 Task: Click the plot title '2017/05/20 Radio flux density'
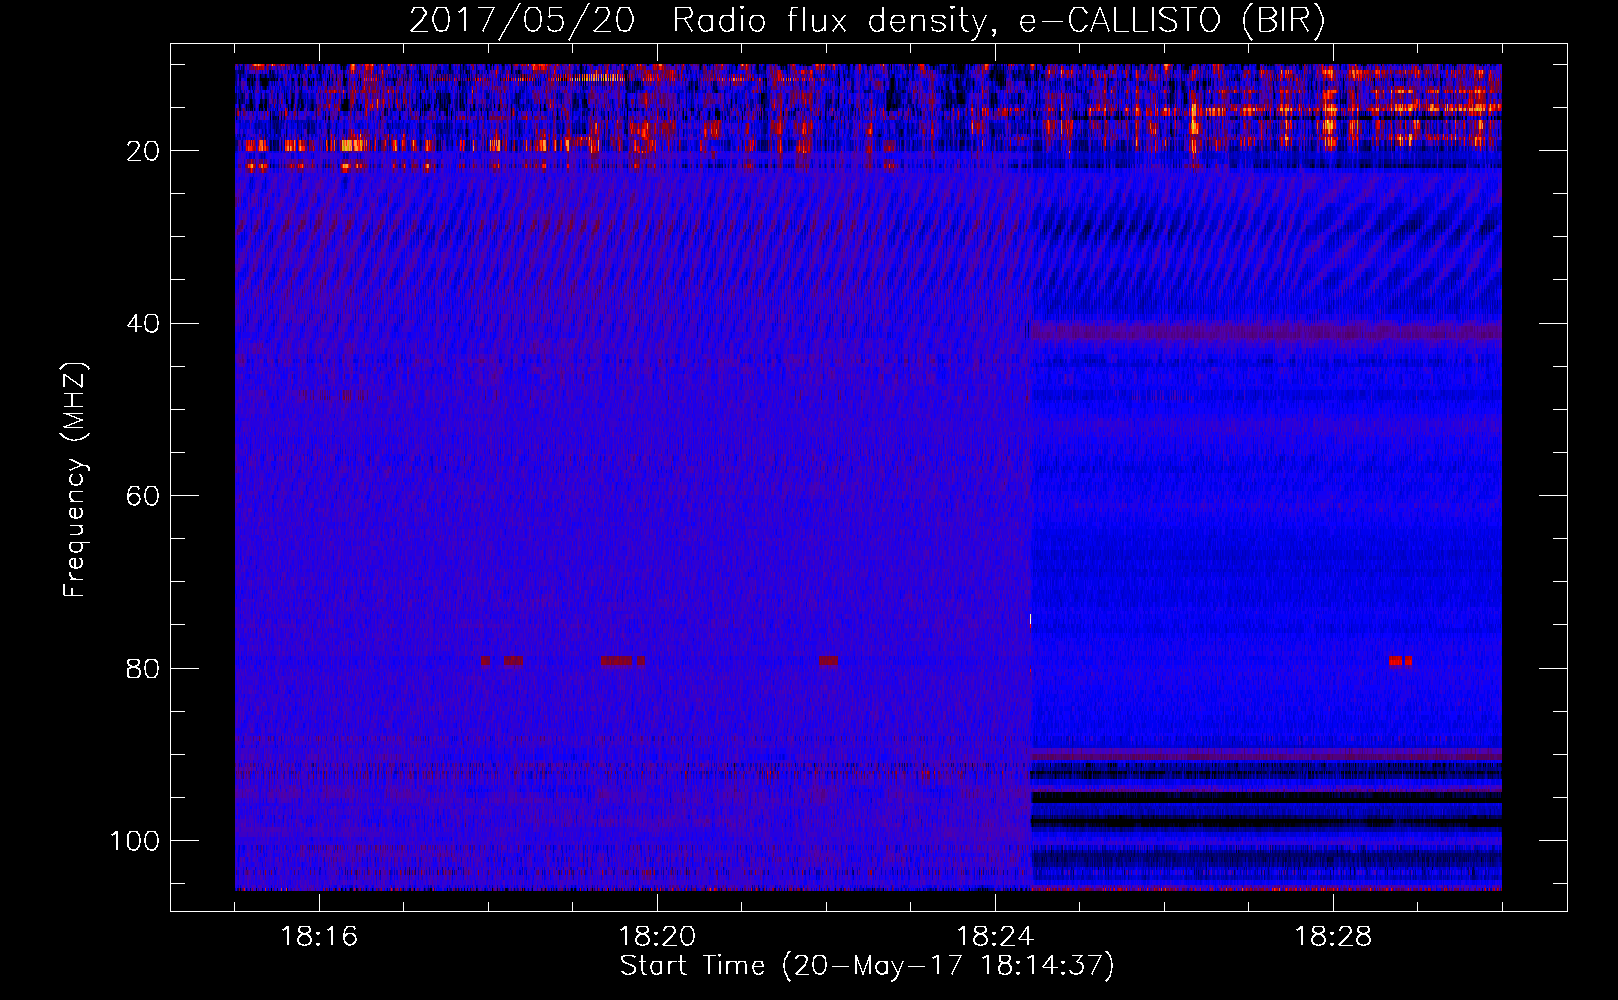867,21
